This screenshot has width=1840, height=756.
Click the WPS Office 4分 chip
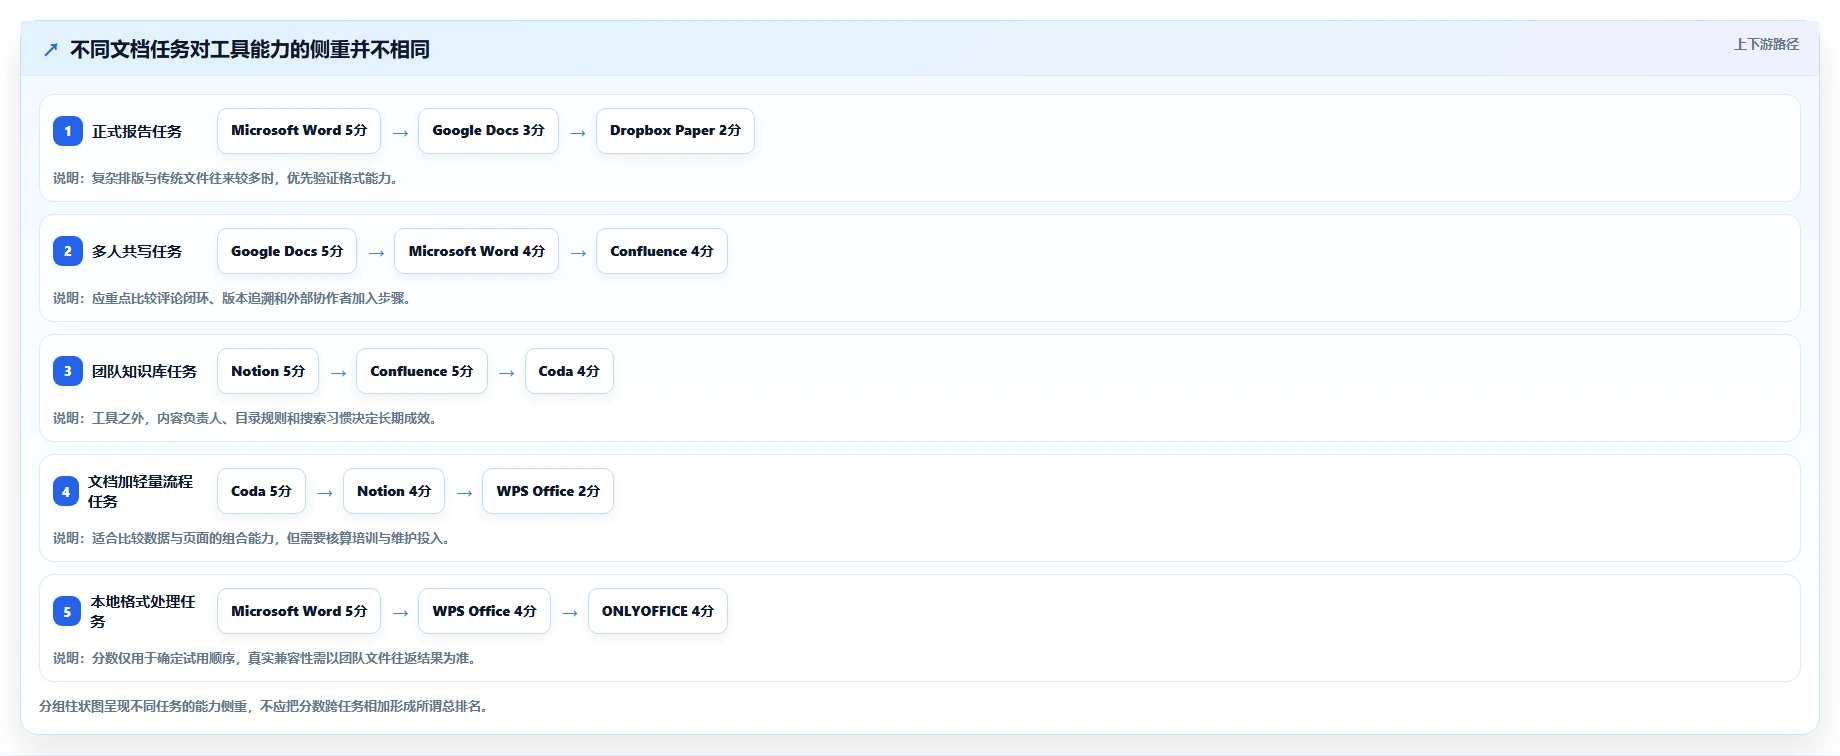[484, 611]
